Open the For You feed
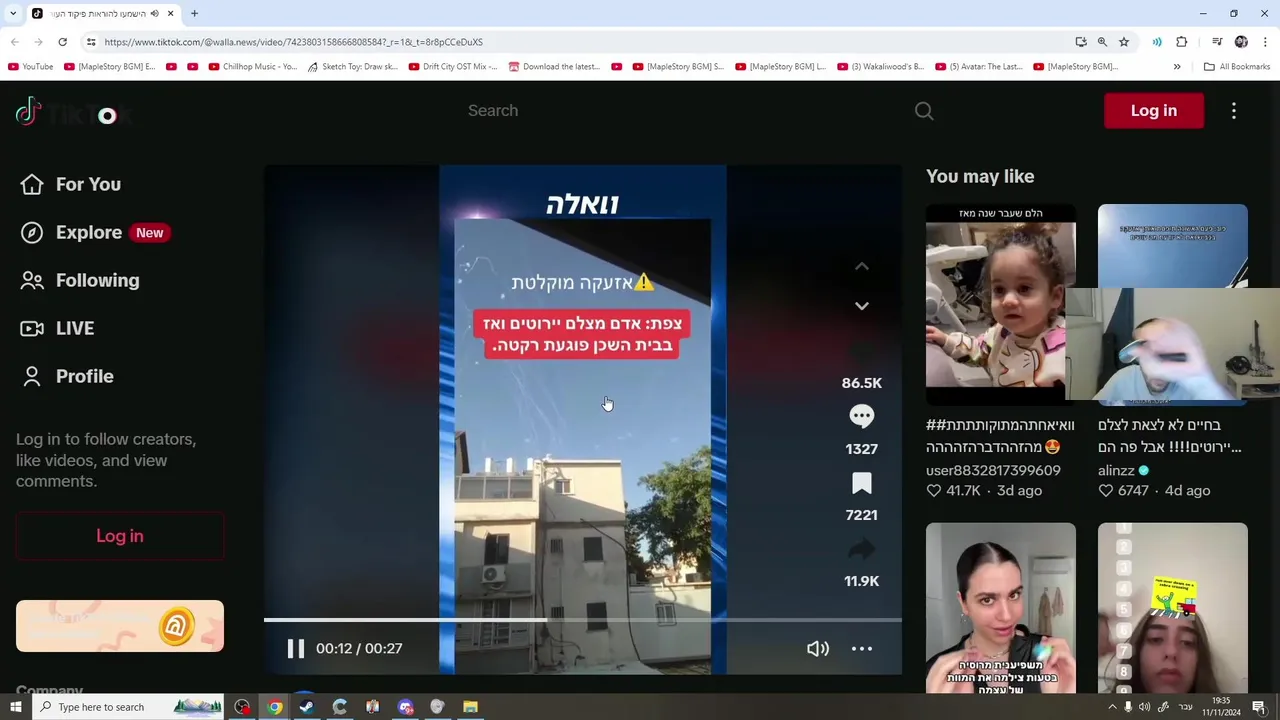The height and width of the screenshot is (720, 1280). tap(70, 184)
